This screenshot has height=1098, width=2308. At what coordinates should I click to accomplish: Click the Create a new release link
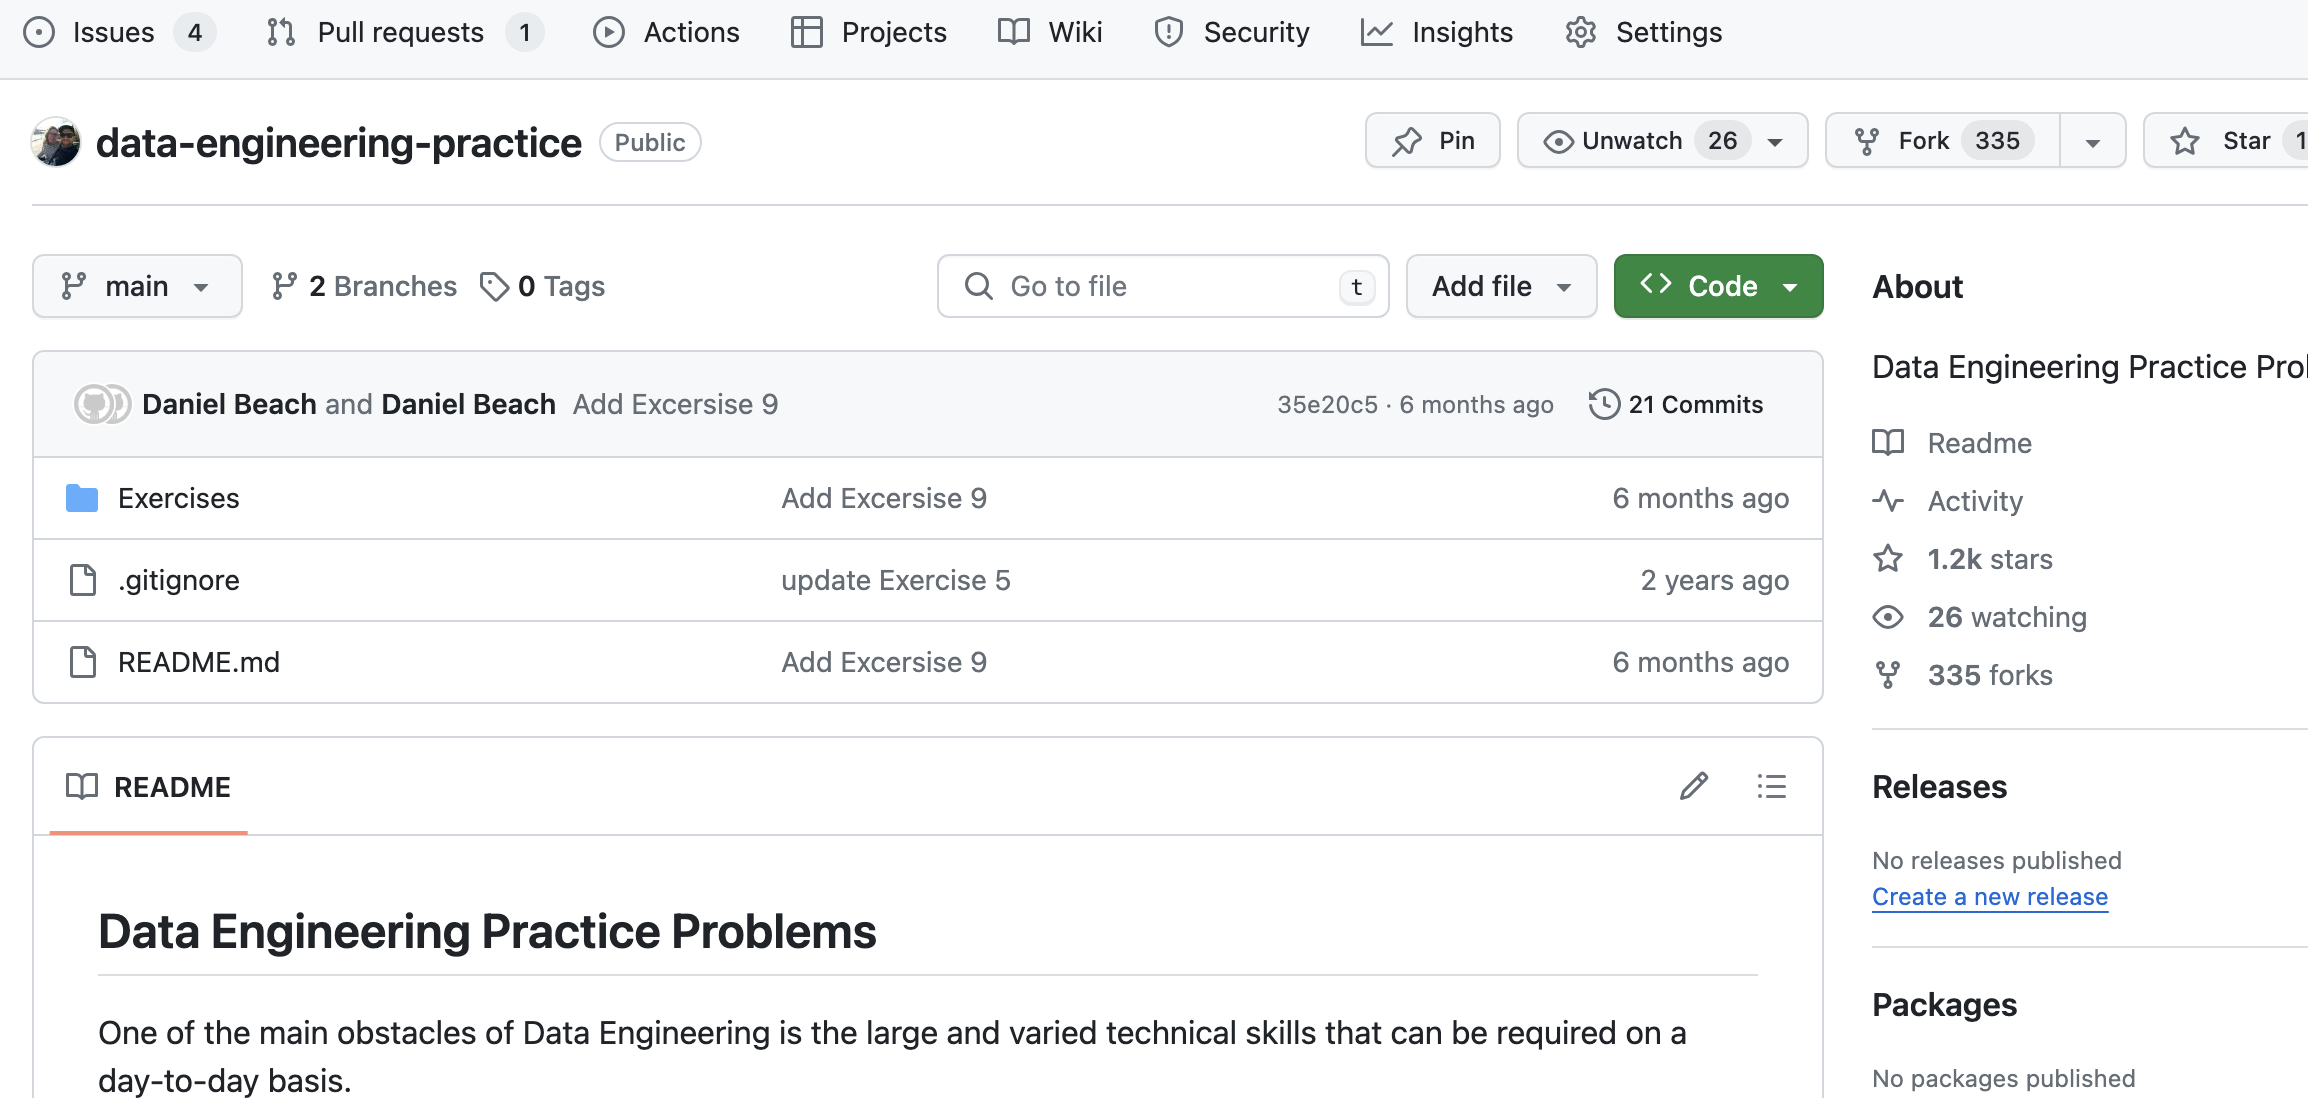[x=1989, y=896]
